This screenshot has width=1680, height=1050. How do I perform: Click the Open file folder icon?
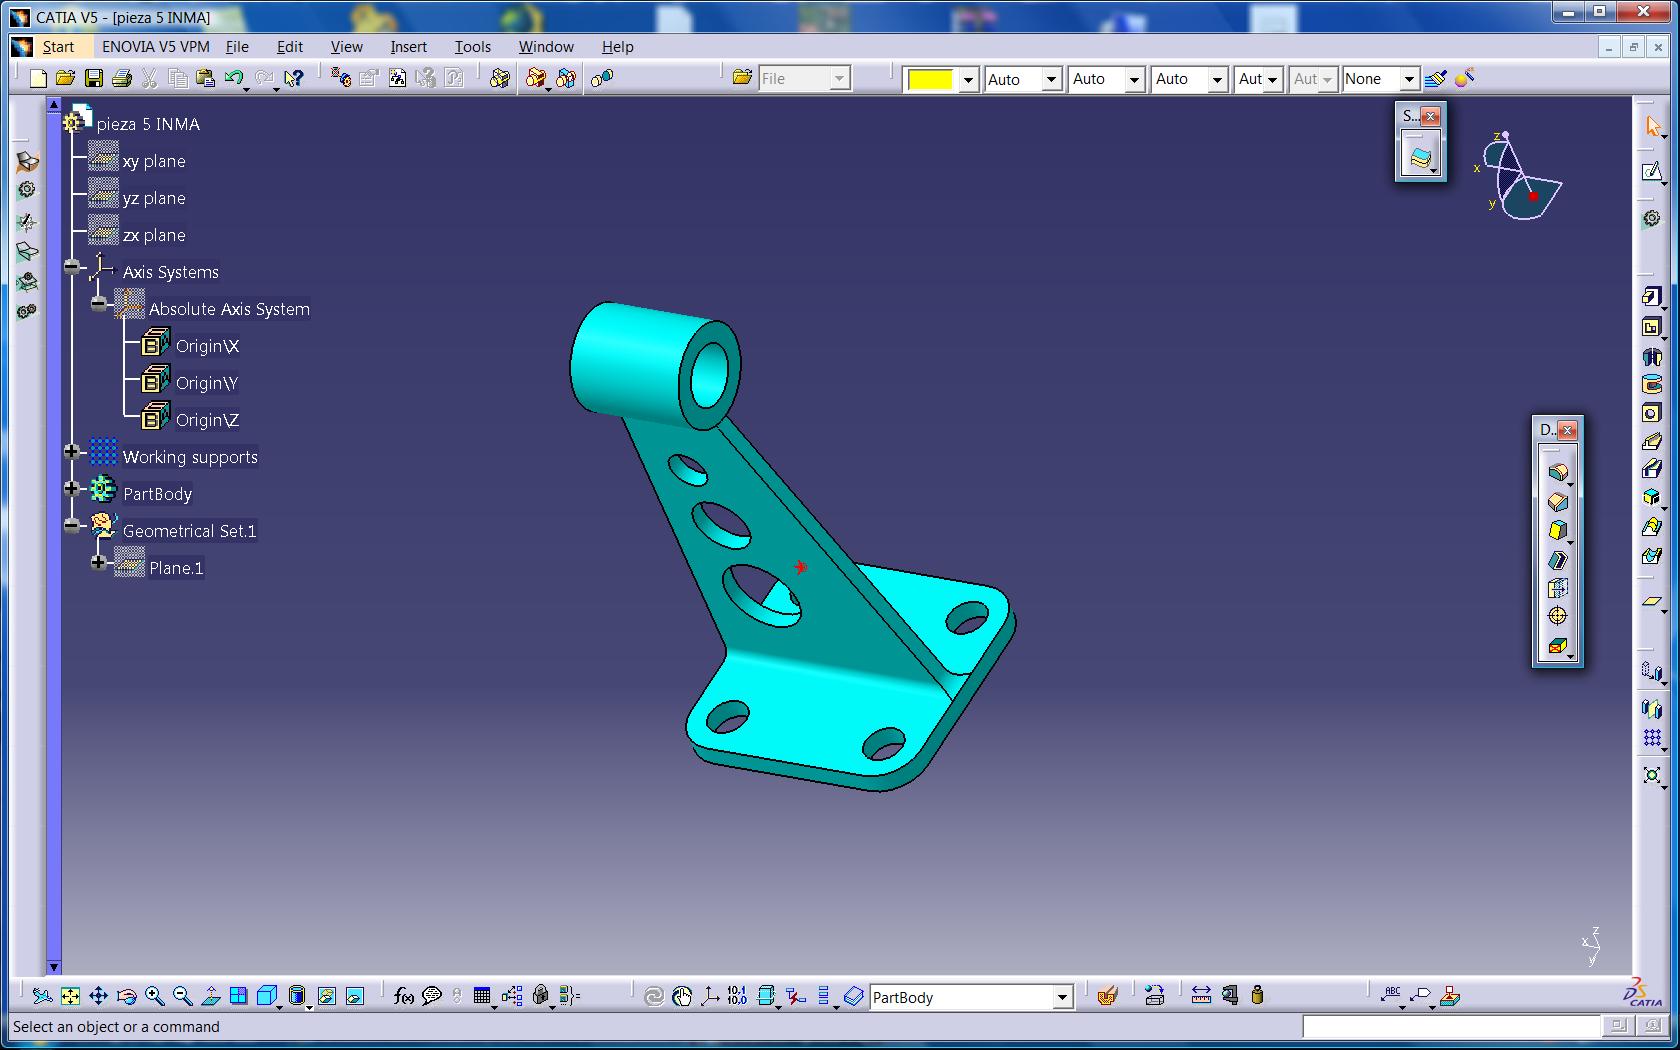(x=66, y=78)
